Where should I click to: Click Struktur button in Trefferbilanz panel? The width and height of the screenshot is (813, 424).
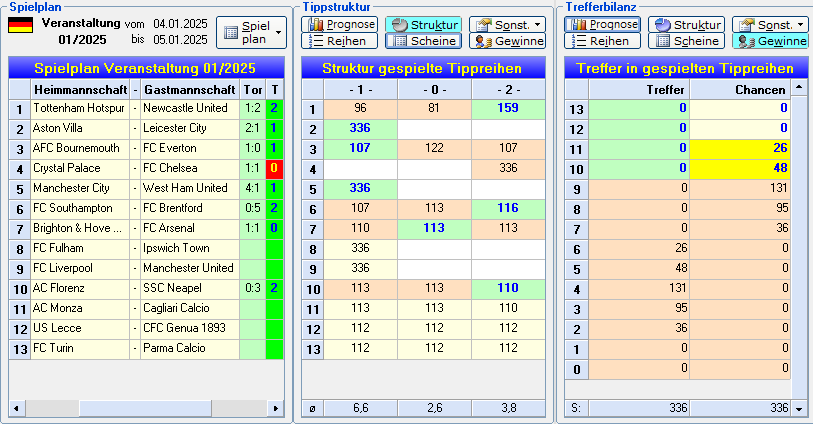686,24
